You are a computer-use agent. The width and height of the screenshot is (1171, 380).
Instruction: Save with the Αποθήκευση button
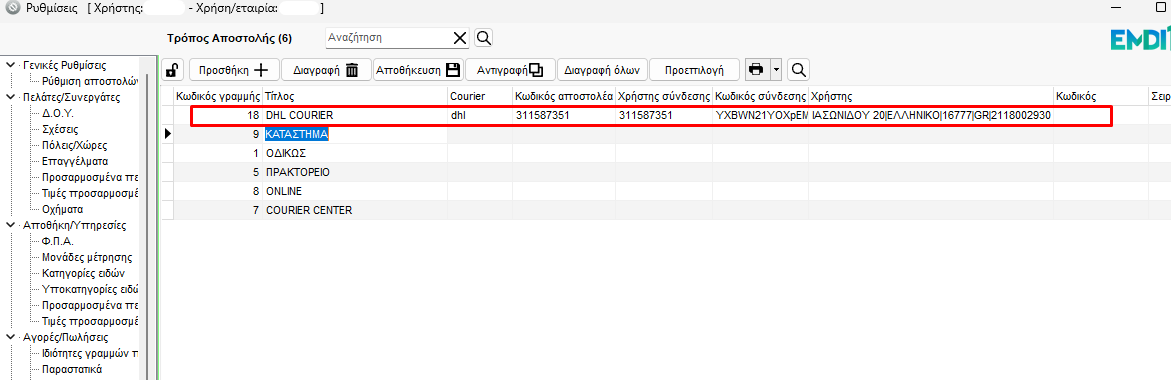[x=418, y=70]
